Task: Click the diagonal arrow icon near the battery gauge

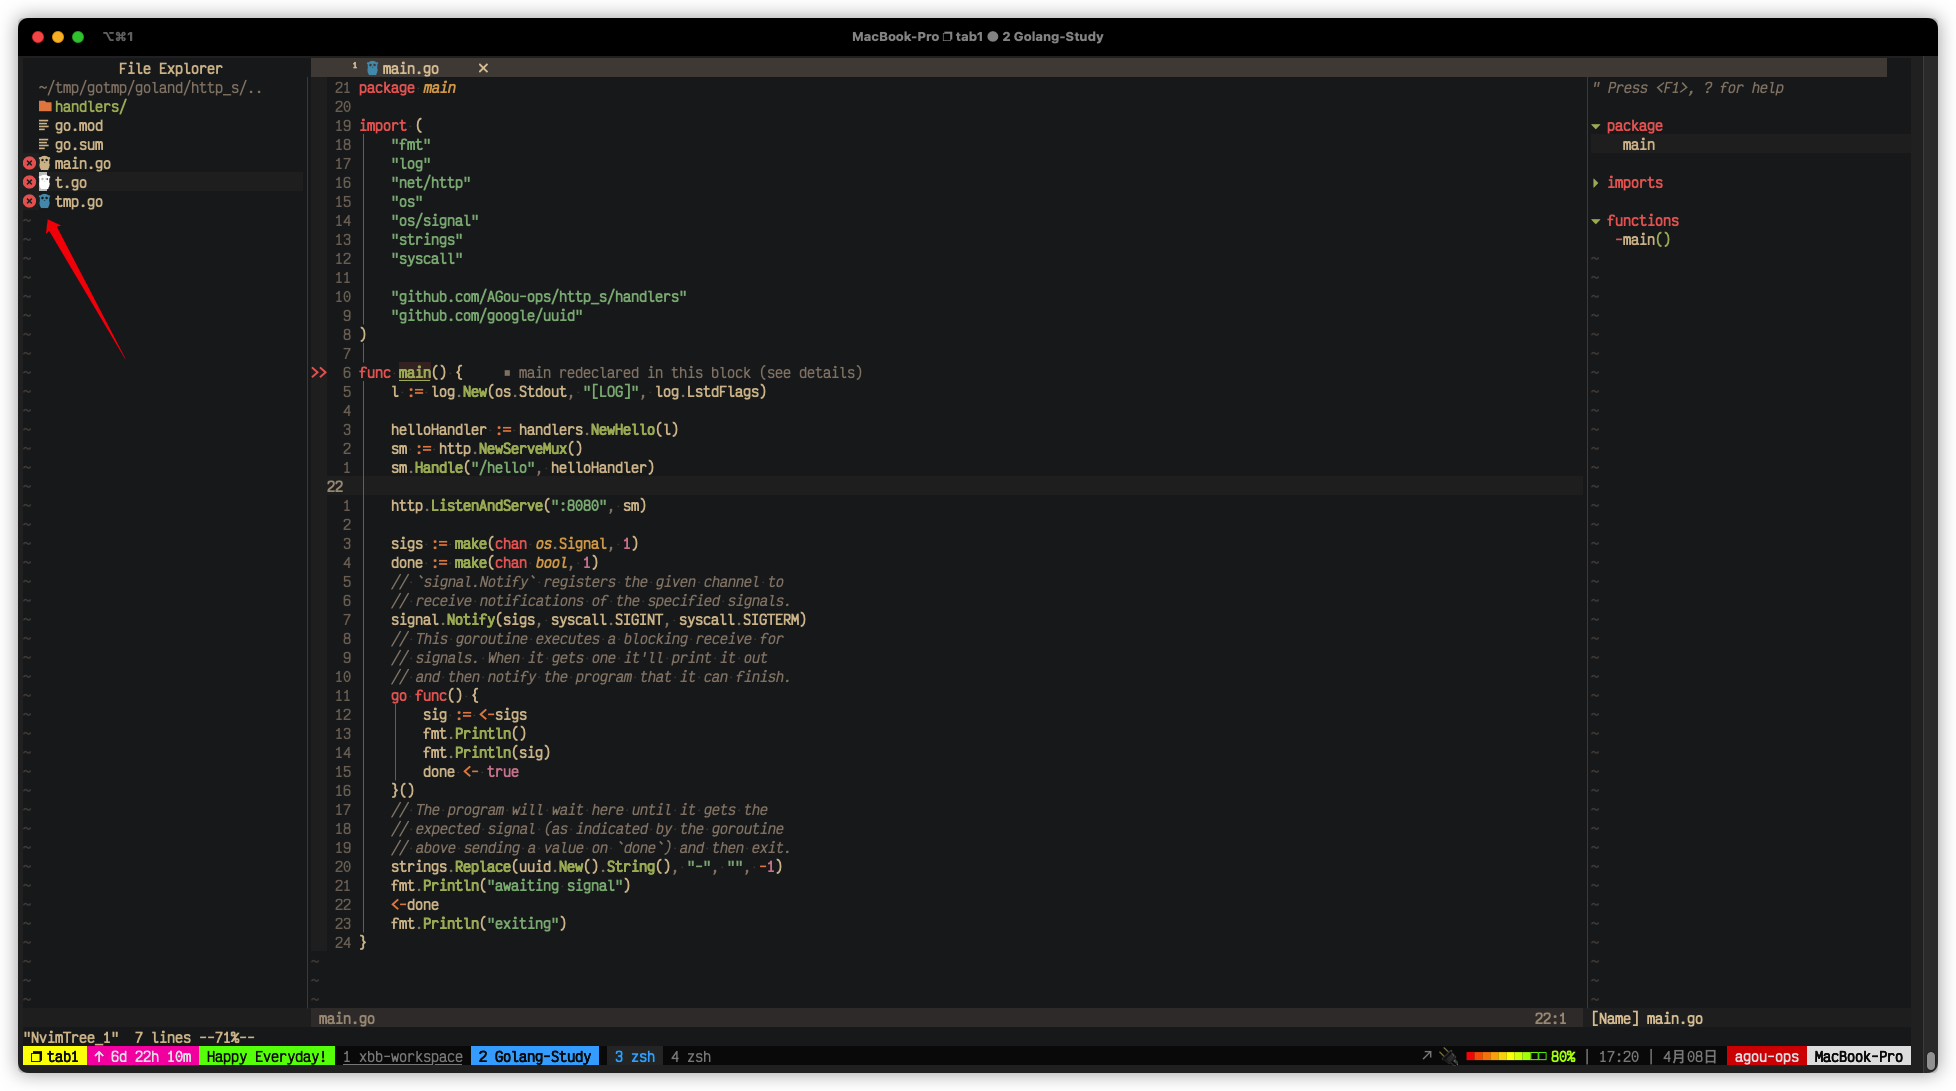Action: [1426, 1053]
